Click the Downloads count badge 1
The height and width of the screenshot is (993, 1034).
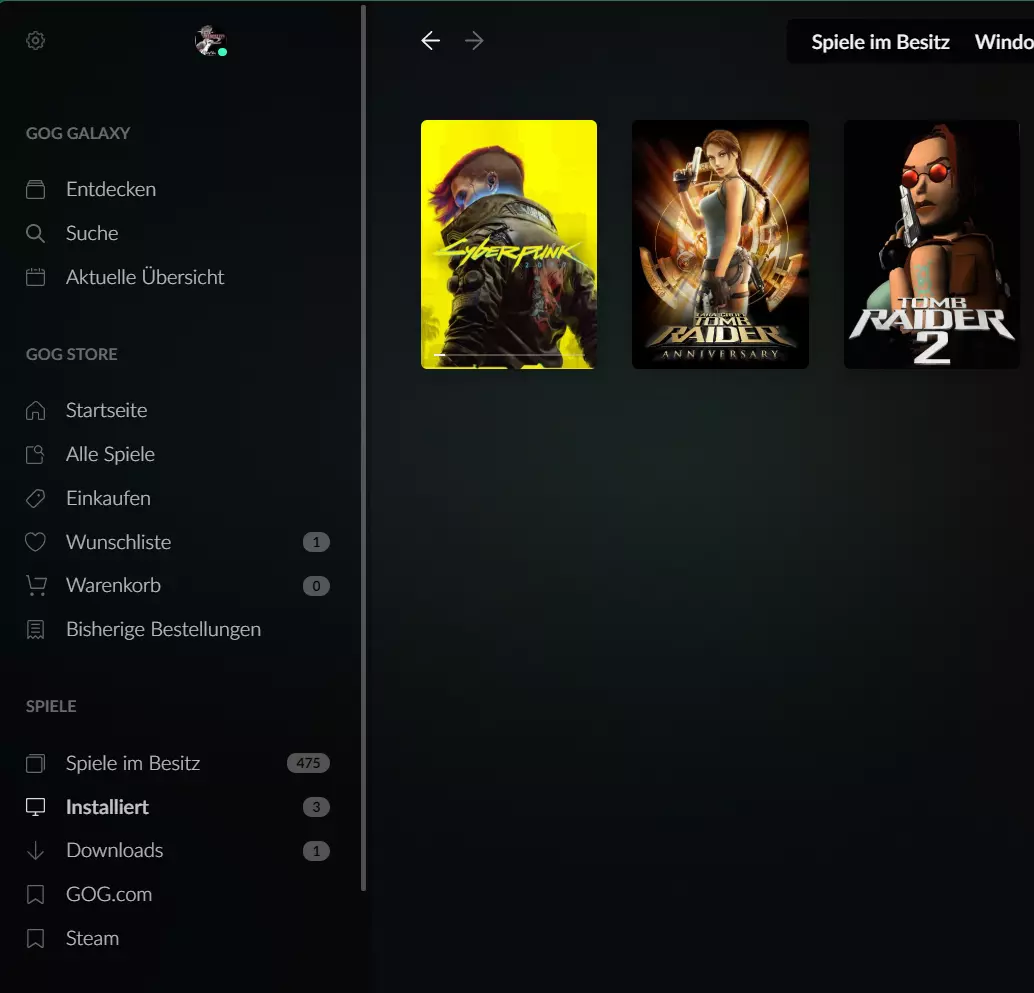pos(317,851)
